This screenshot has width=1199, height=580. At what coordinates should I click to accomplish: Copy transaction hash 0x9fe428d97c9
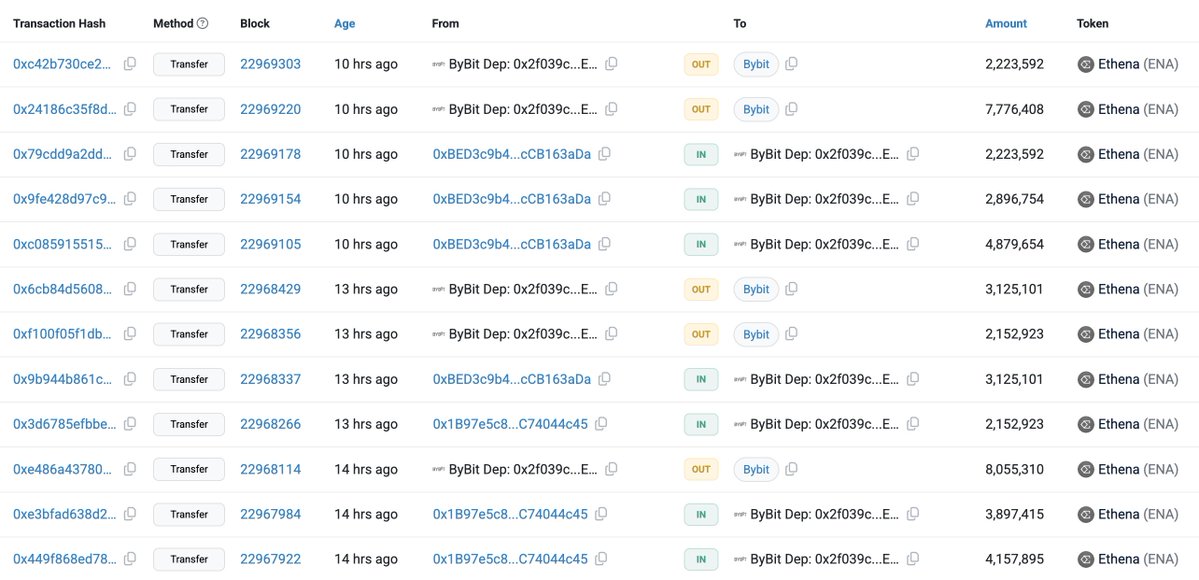pyautogui.click(x=130, y=199)
